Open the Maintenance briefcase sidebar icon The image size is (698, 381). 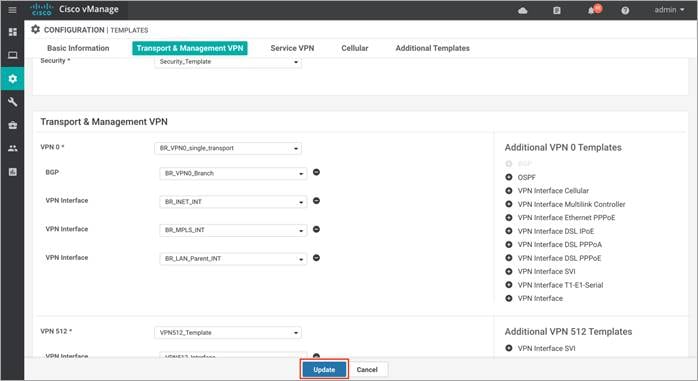click(12, 125)
